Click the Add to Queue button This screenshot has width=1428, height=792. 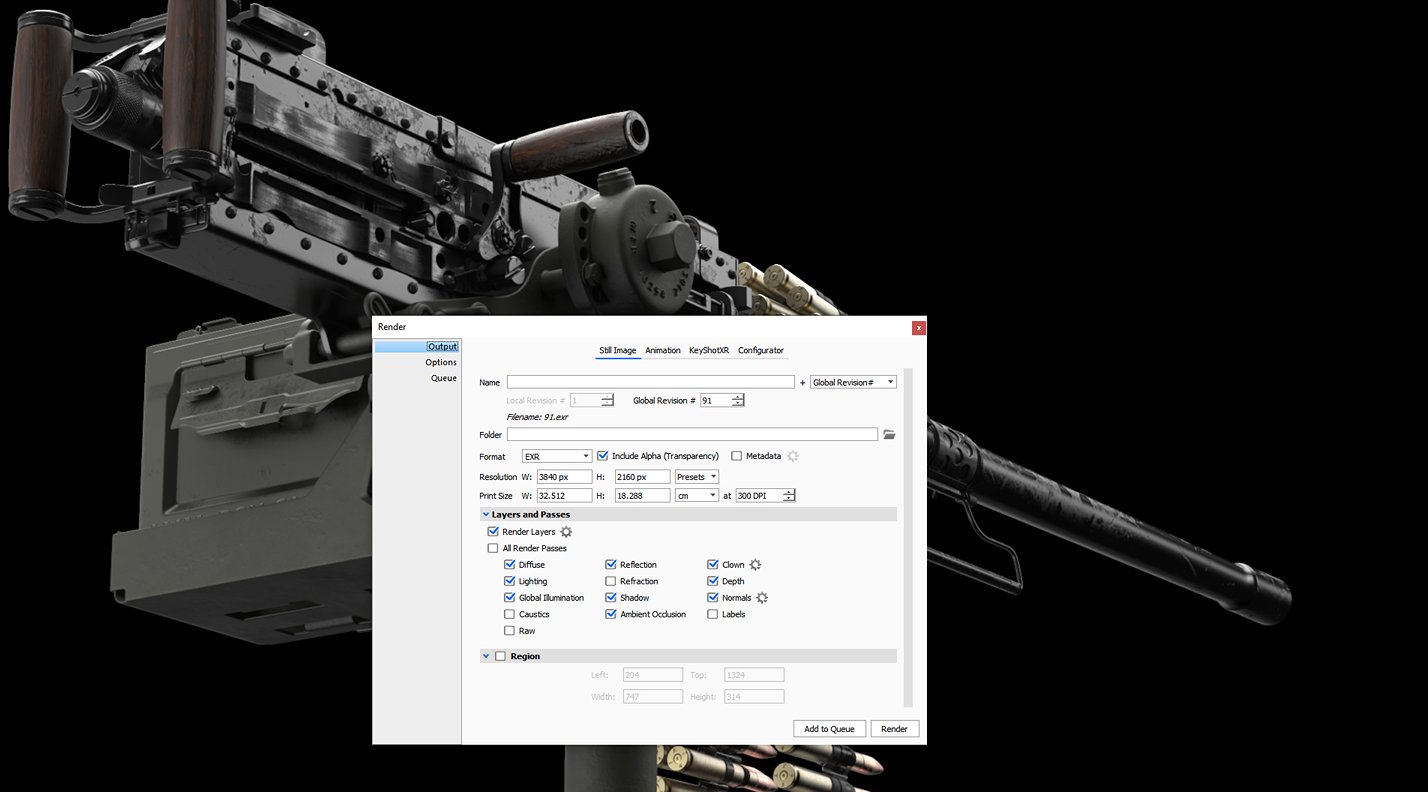(829, 728)
